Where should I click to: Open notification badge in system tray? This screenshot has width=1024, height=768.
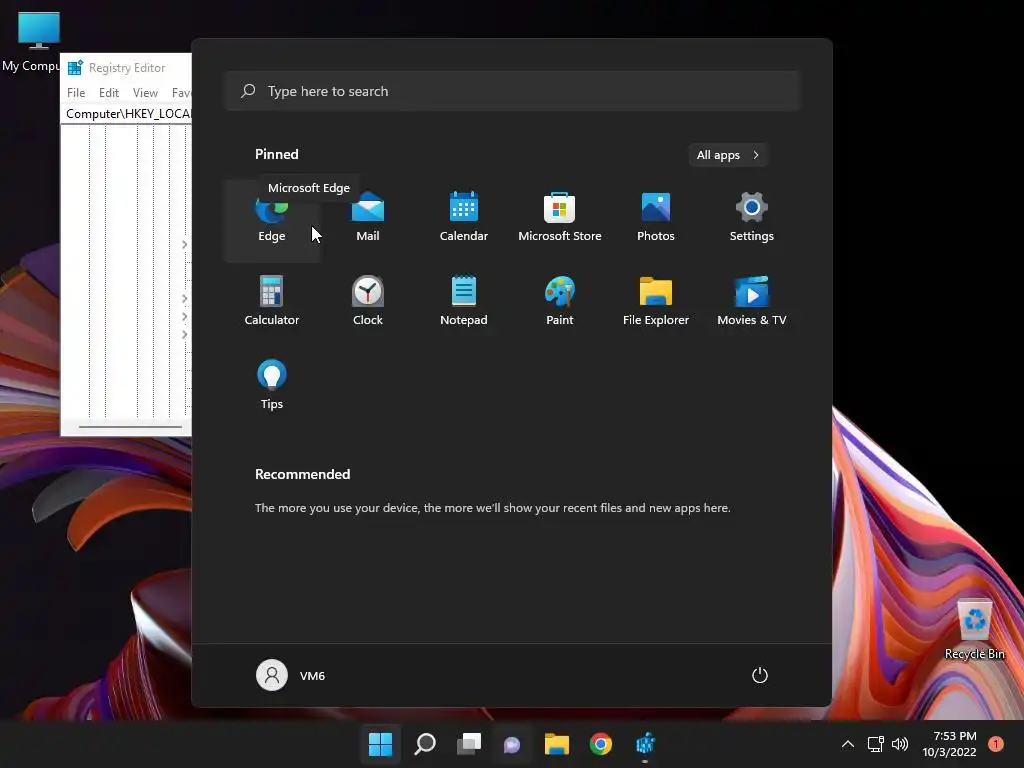click(996, 744)
